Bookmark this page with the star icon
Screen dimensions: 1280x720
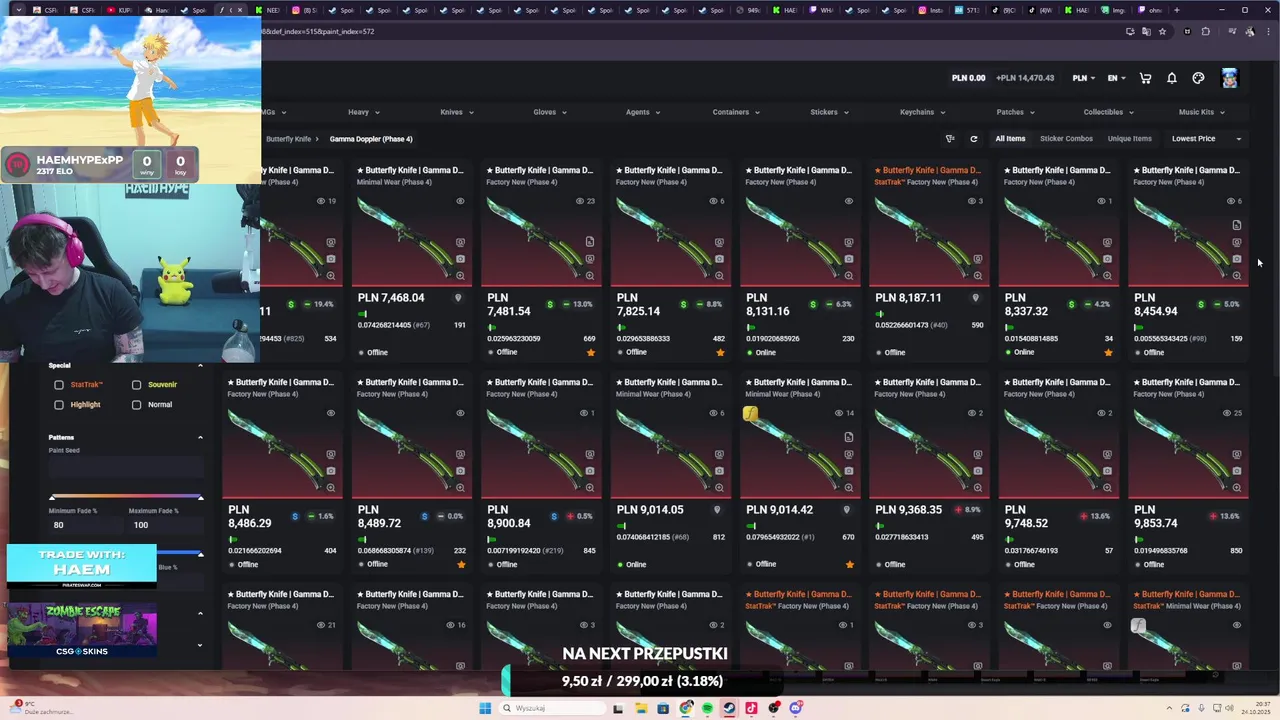click(x=1162, y=31)
